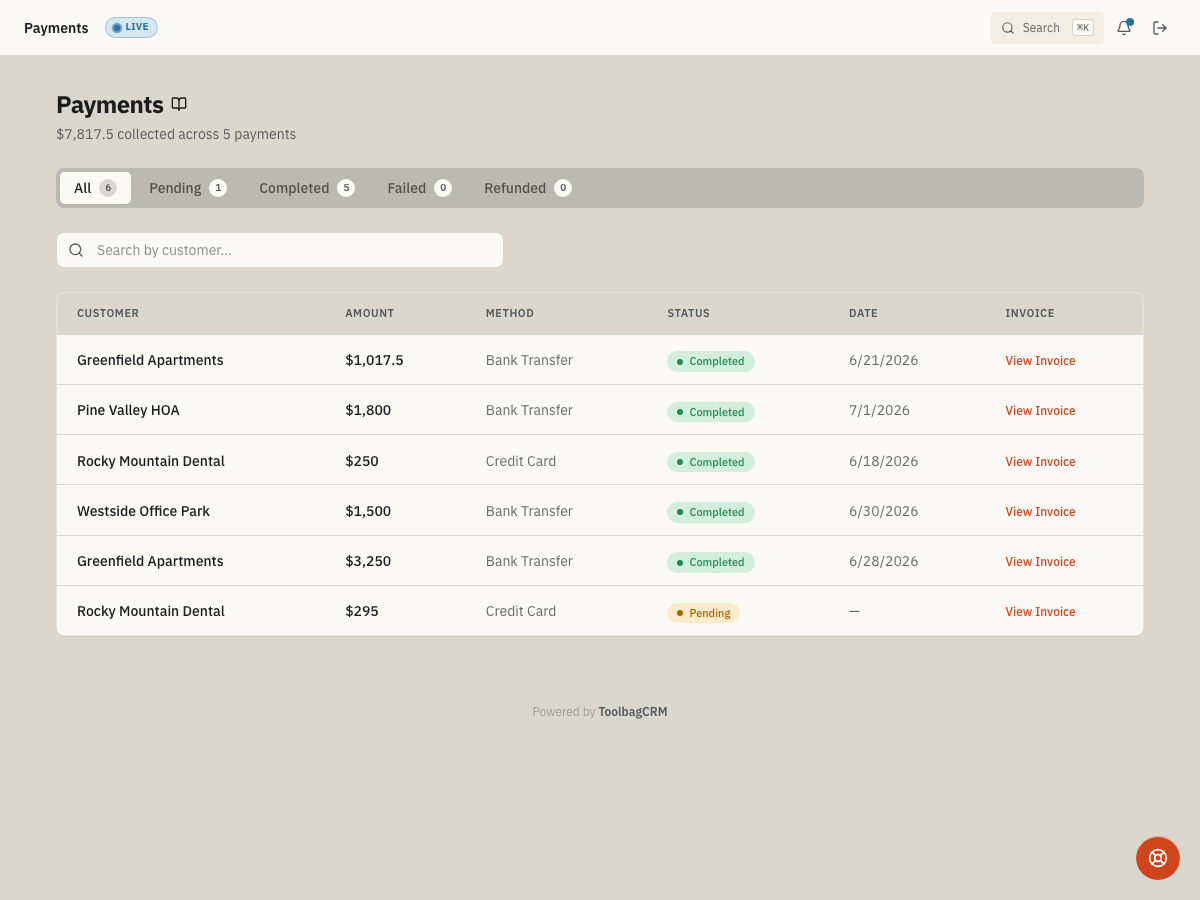Click the $250 amount cell
Image resolution: width=1200 pixels, height=900 pixels.
(x=362, y=461)
